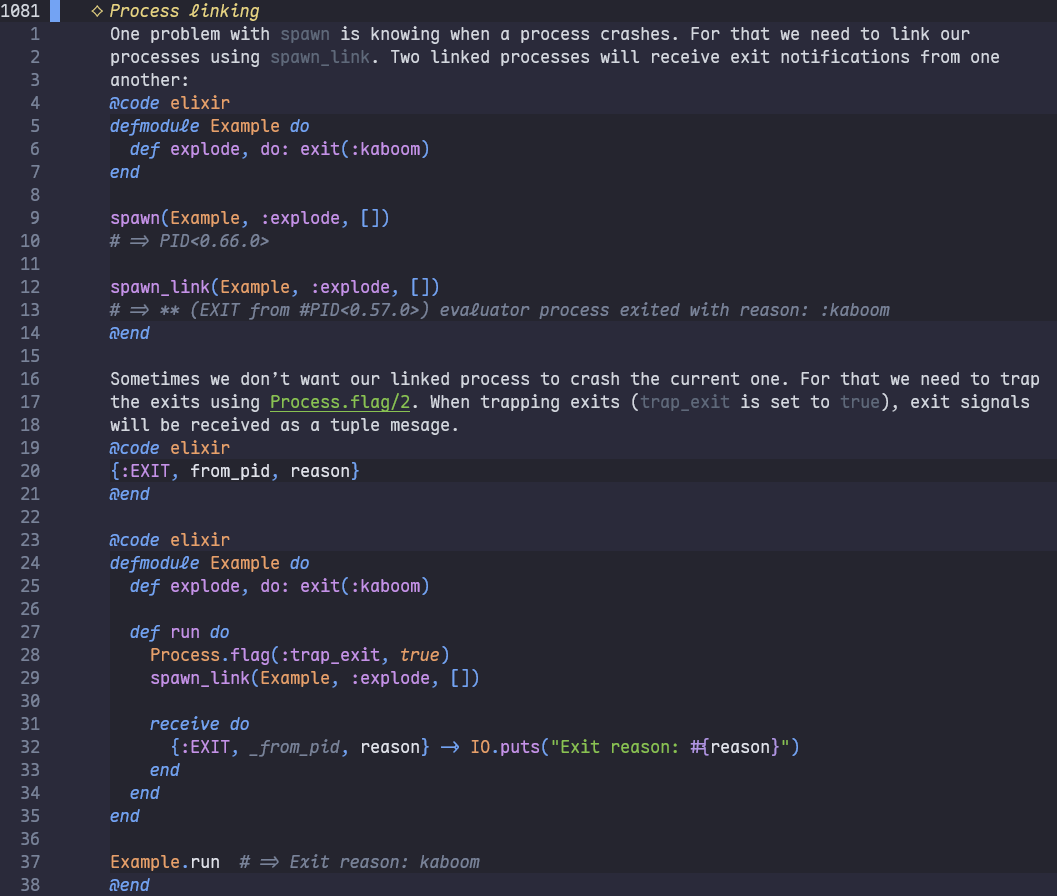This screenshot has width=1057, height=896.
Task: Click 'spawn(Example, :explode, [])' on line 9
Action: click(249, 218)
